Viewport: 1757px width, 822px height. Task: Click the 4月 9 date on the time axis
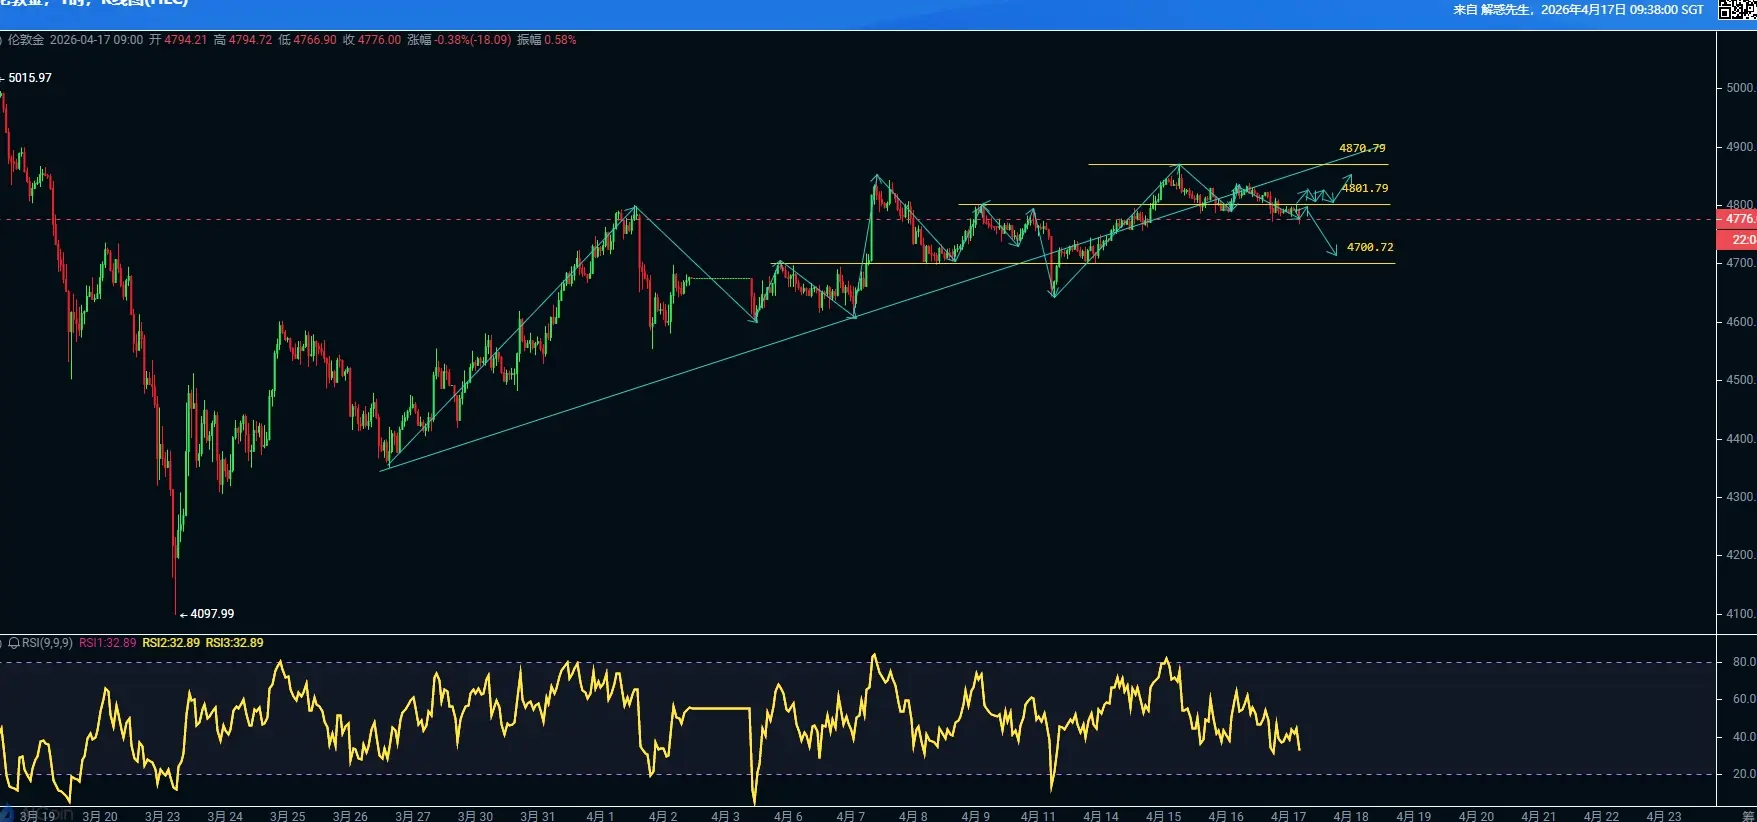976,816
